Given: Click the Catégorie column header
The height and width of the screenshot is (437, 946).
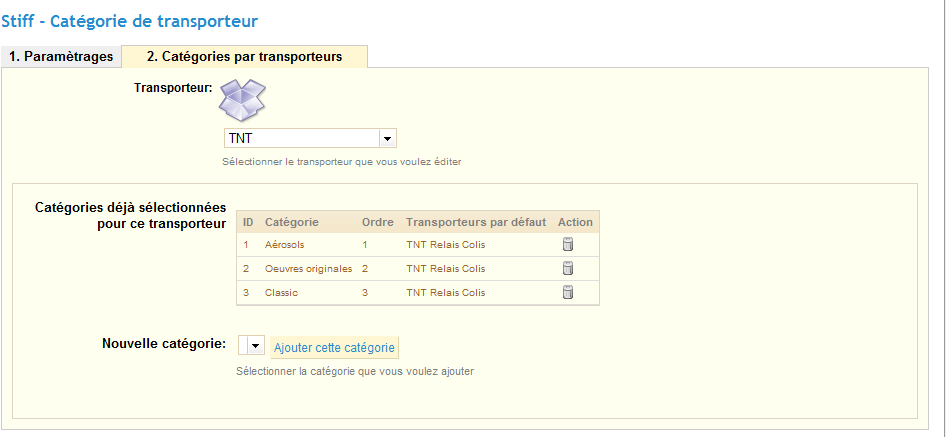Looking at the screenshot, I should tap(292, 222).
